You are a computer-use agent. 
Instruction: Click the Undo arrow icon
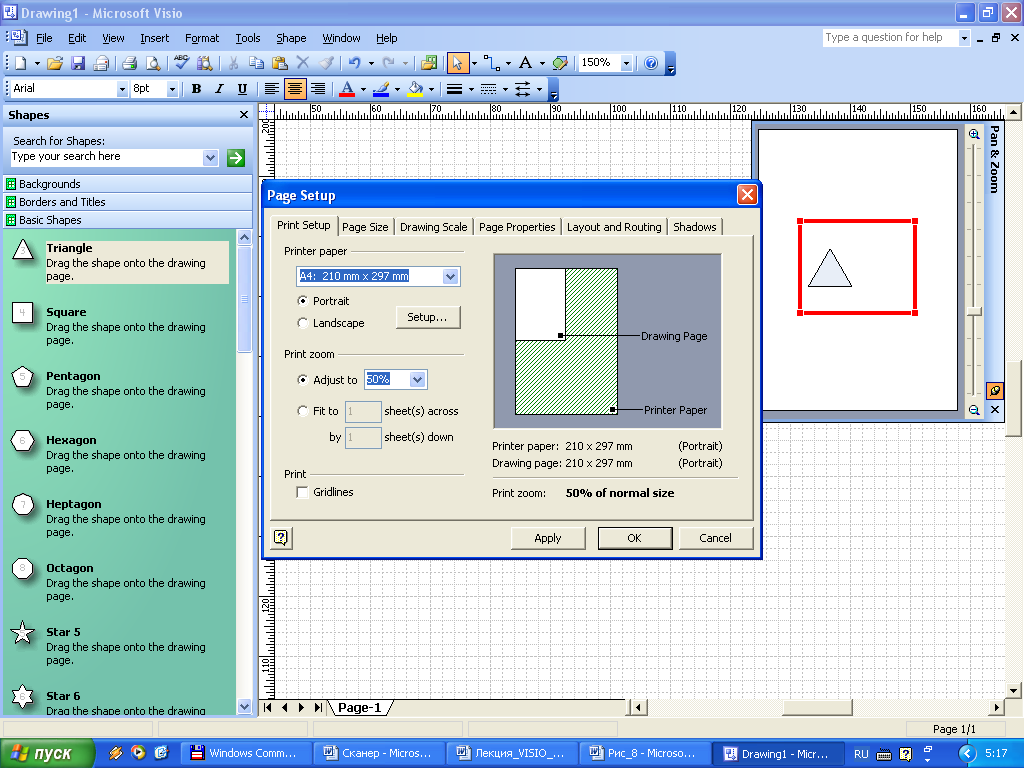(354, 63)
